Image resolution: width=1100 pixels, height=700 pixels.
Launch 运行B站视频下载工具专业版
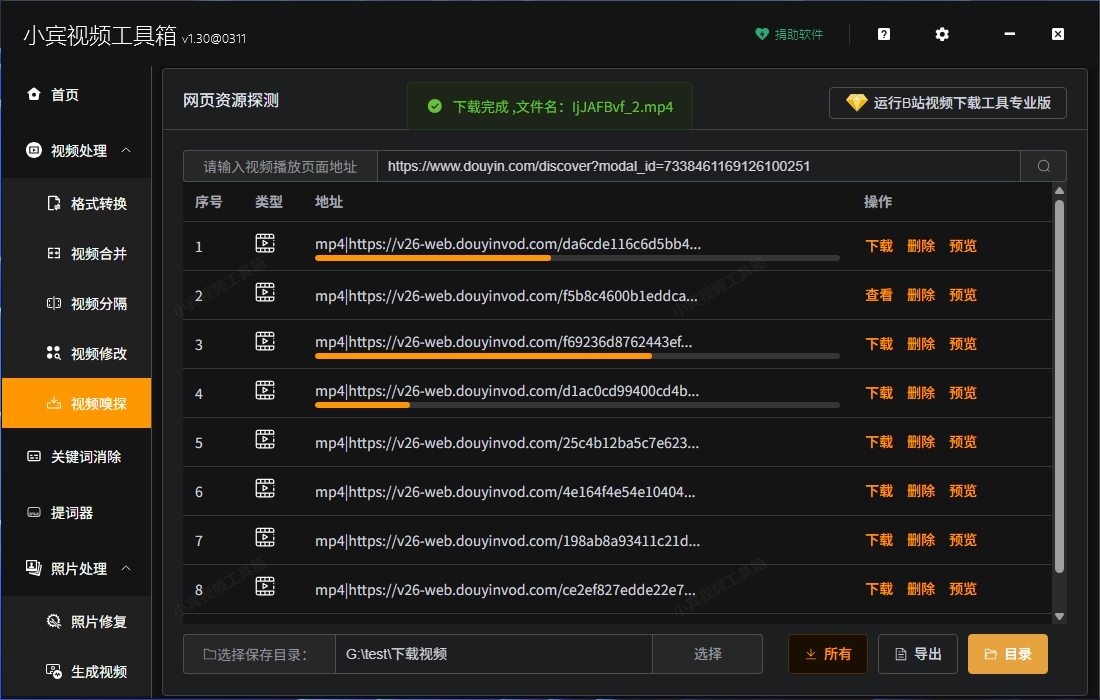(947, 102)
